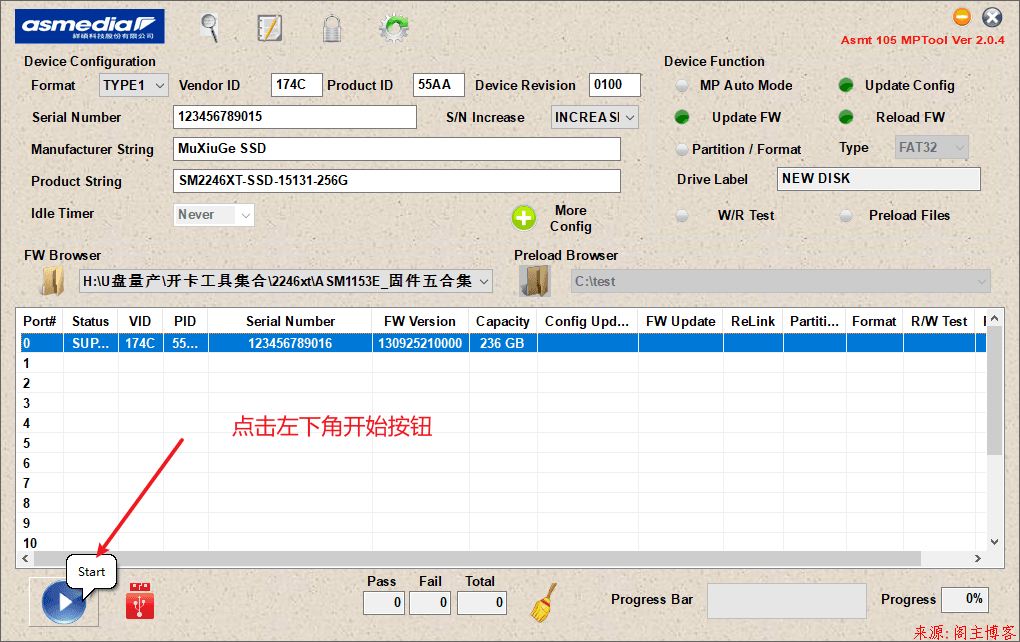Click the Capacity column header
The height and width of the screenshot is (642, 1020).
tap(503, 321)
